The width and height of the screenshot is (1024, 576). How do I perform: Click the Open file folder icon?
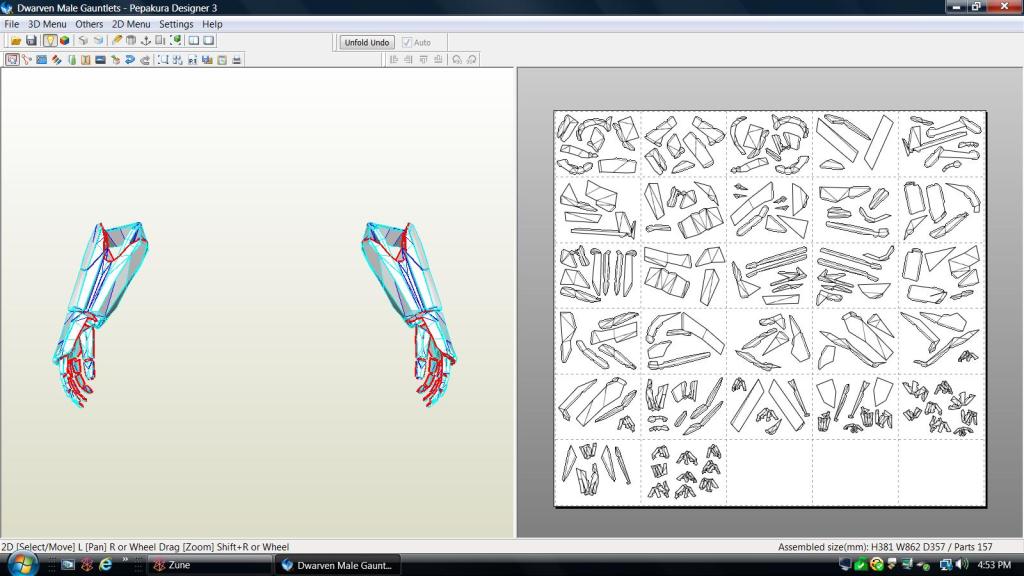pos(16,40)
